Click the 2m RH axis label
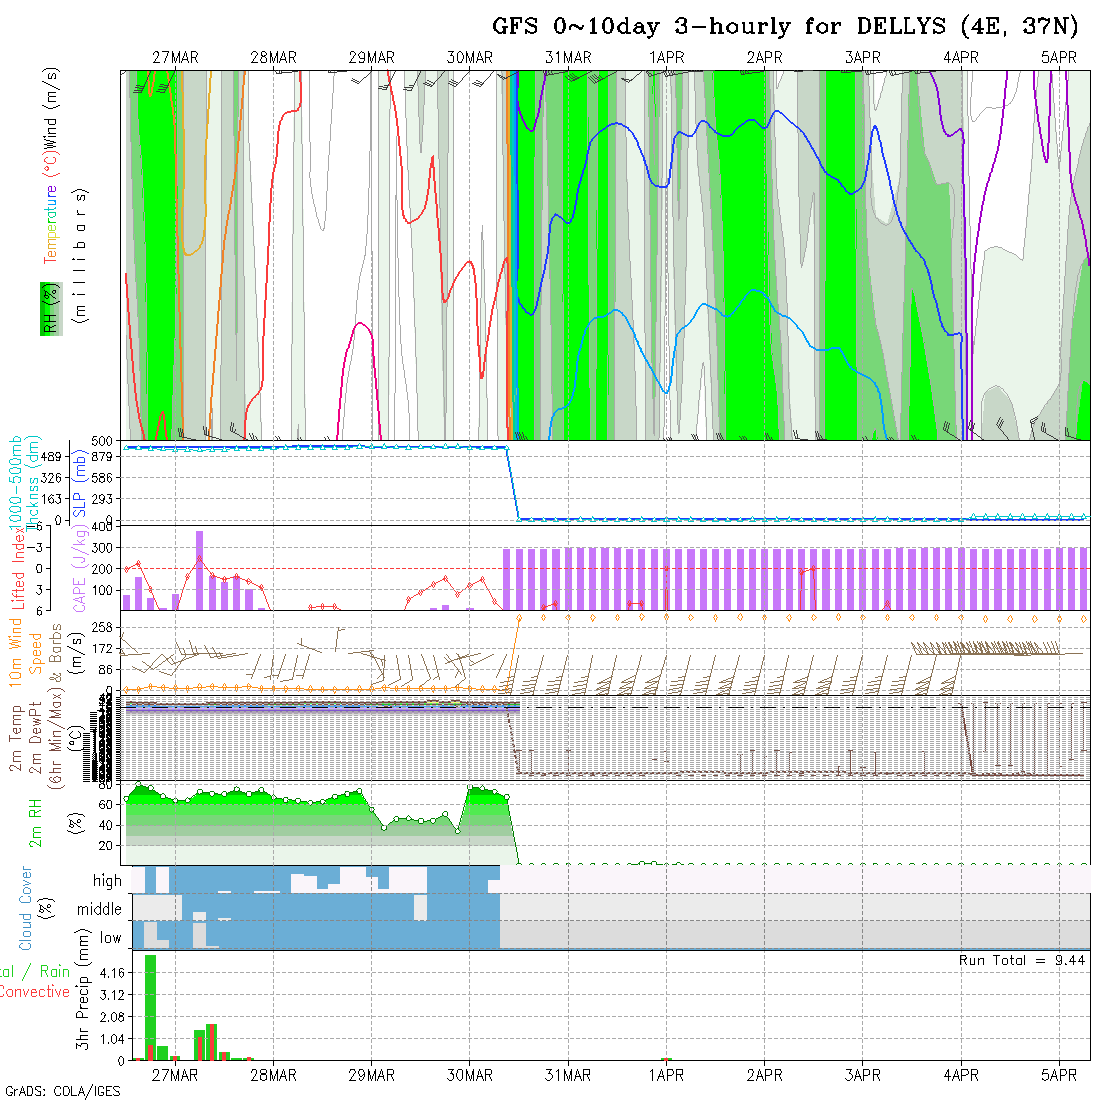The width and height of the screenshot is (1100, 1100). pyautogui.click(x=34, y=822)
